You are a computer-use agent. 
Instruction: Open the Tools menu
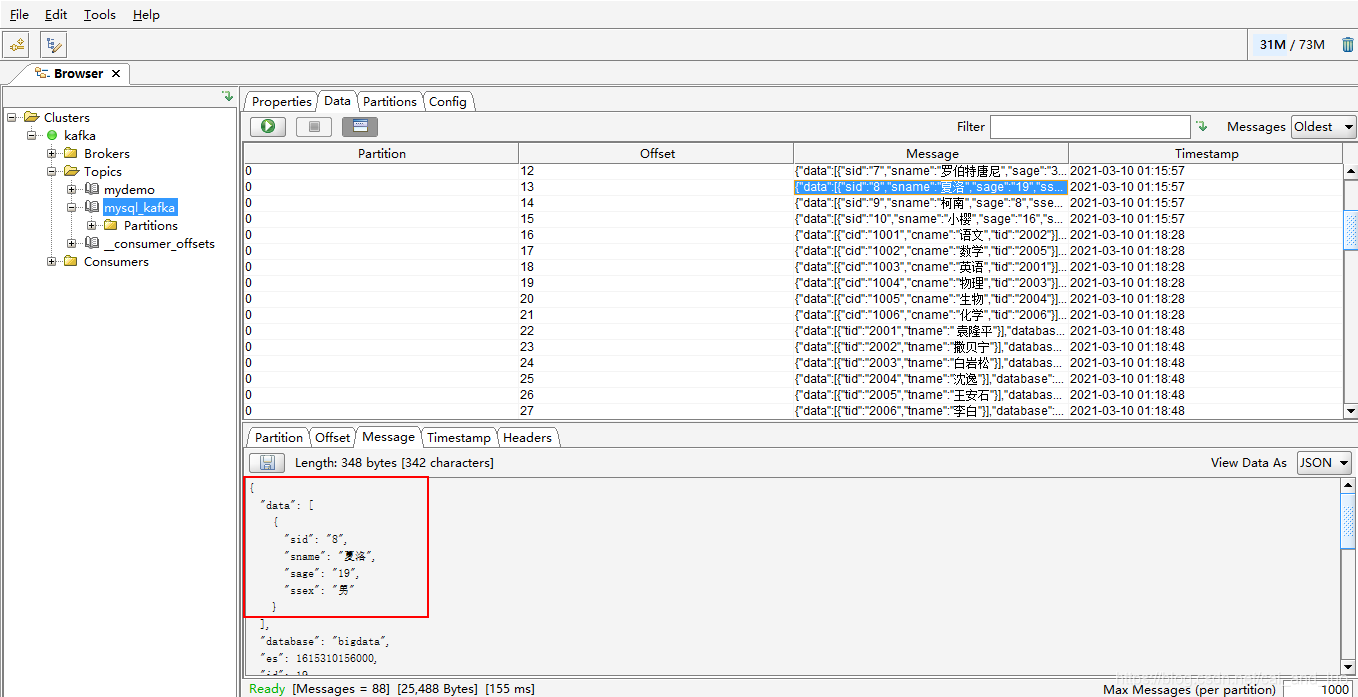click(100, 15)
